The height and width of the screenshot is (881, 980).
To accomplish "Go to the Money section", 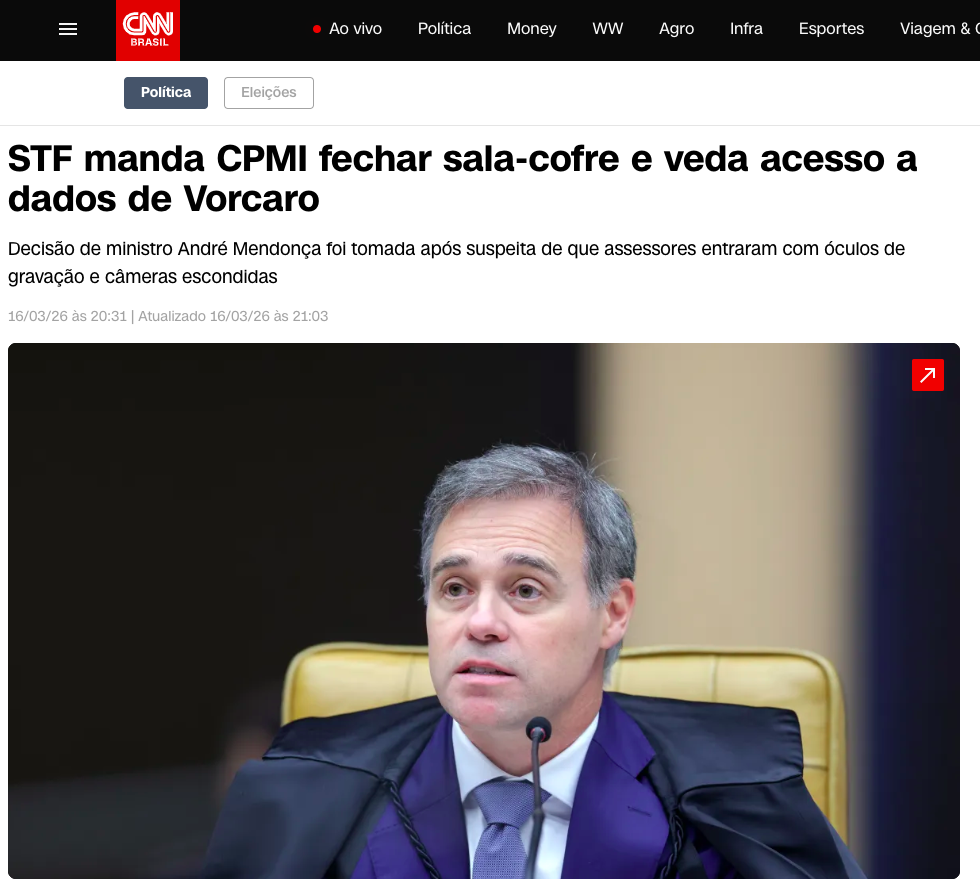I will pyautogui.click(x=531, y=29).
